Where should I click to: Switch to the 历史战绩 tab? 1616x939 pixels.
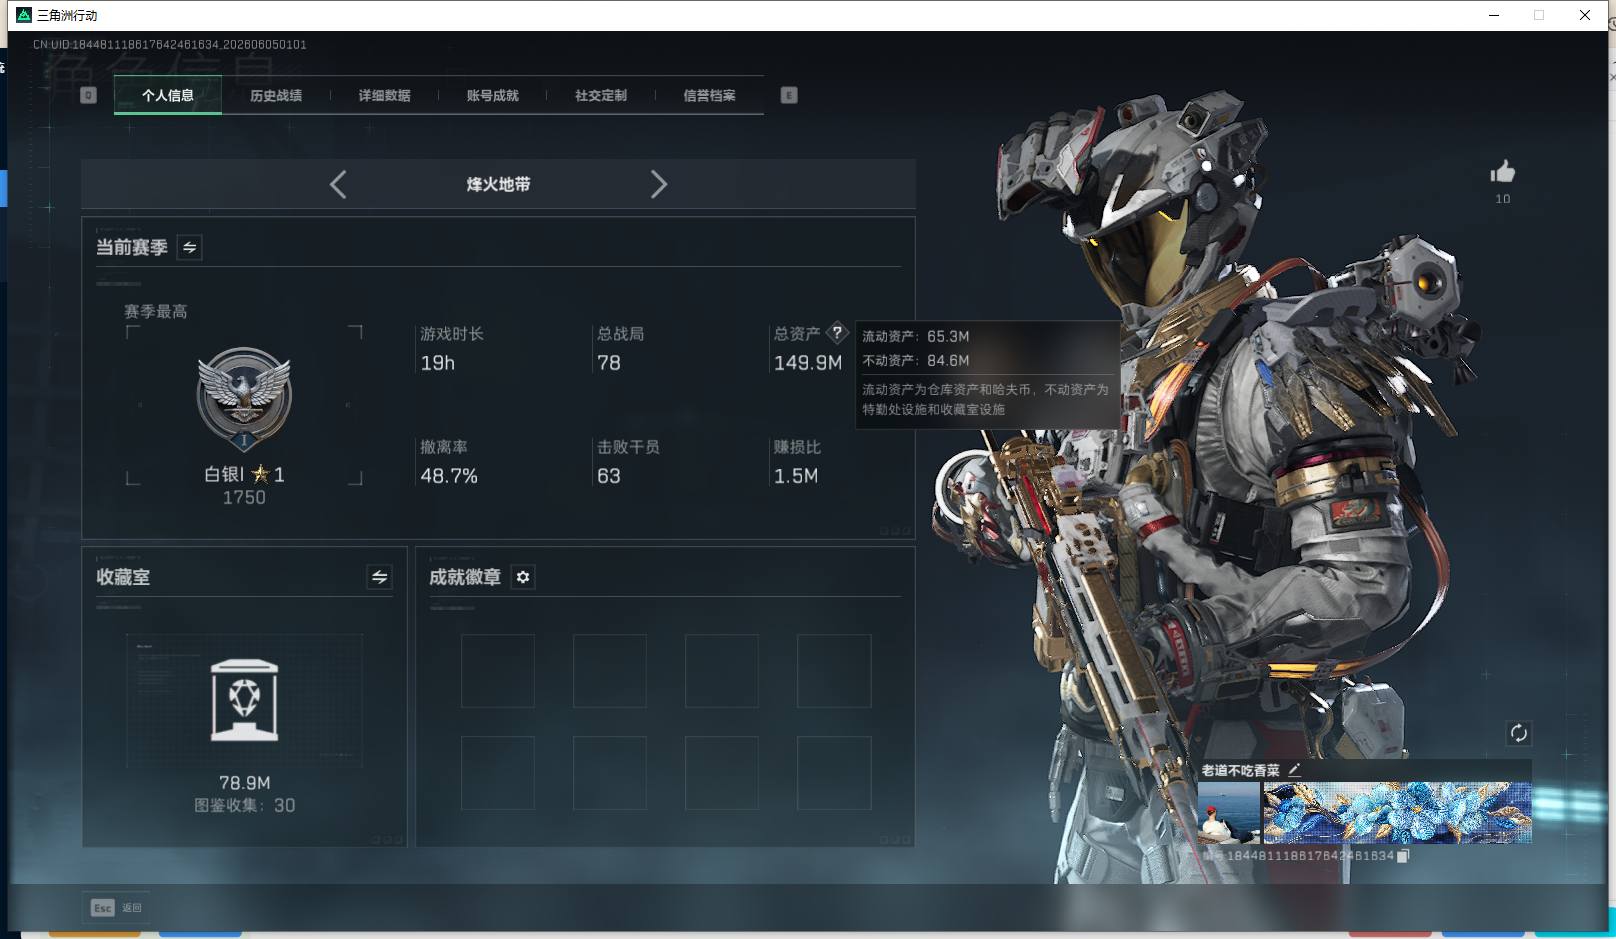[x=276, y=96]
